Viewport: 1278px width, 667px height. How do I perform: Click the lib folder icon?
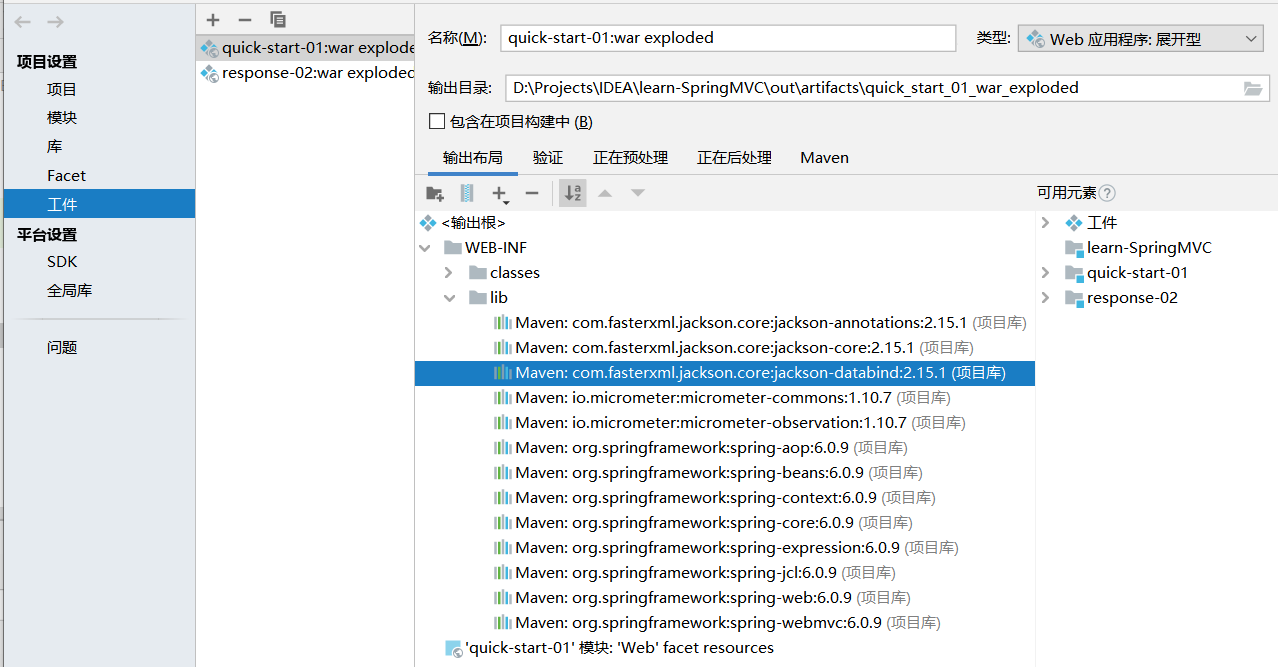(x=477, y=298)
